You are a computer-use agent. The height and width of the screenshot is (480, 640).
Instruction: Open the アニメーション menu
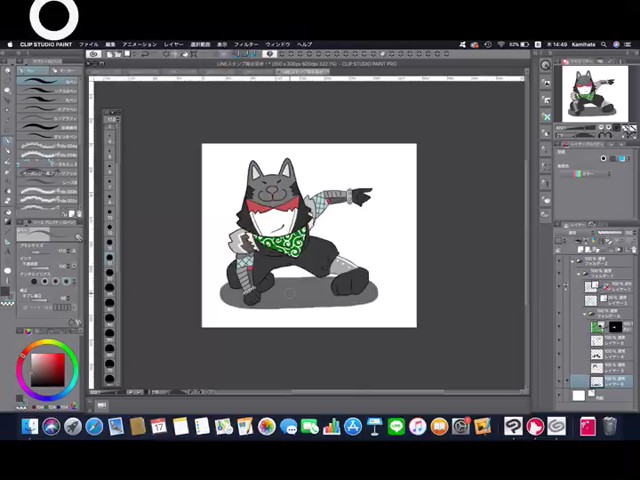139,44
